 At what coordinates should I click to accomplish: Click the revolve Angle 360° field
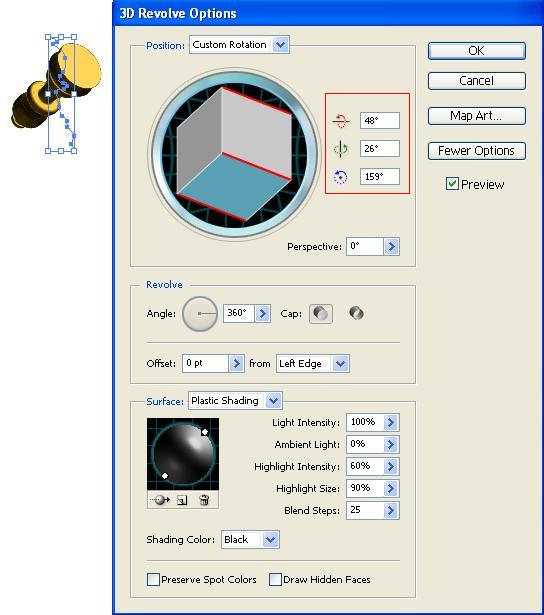point(239,313)
